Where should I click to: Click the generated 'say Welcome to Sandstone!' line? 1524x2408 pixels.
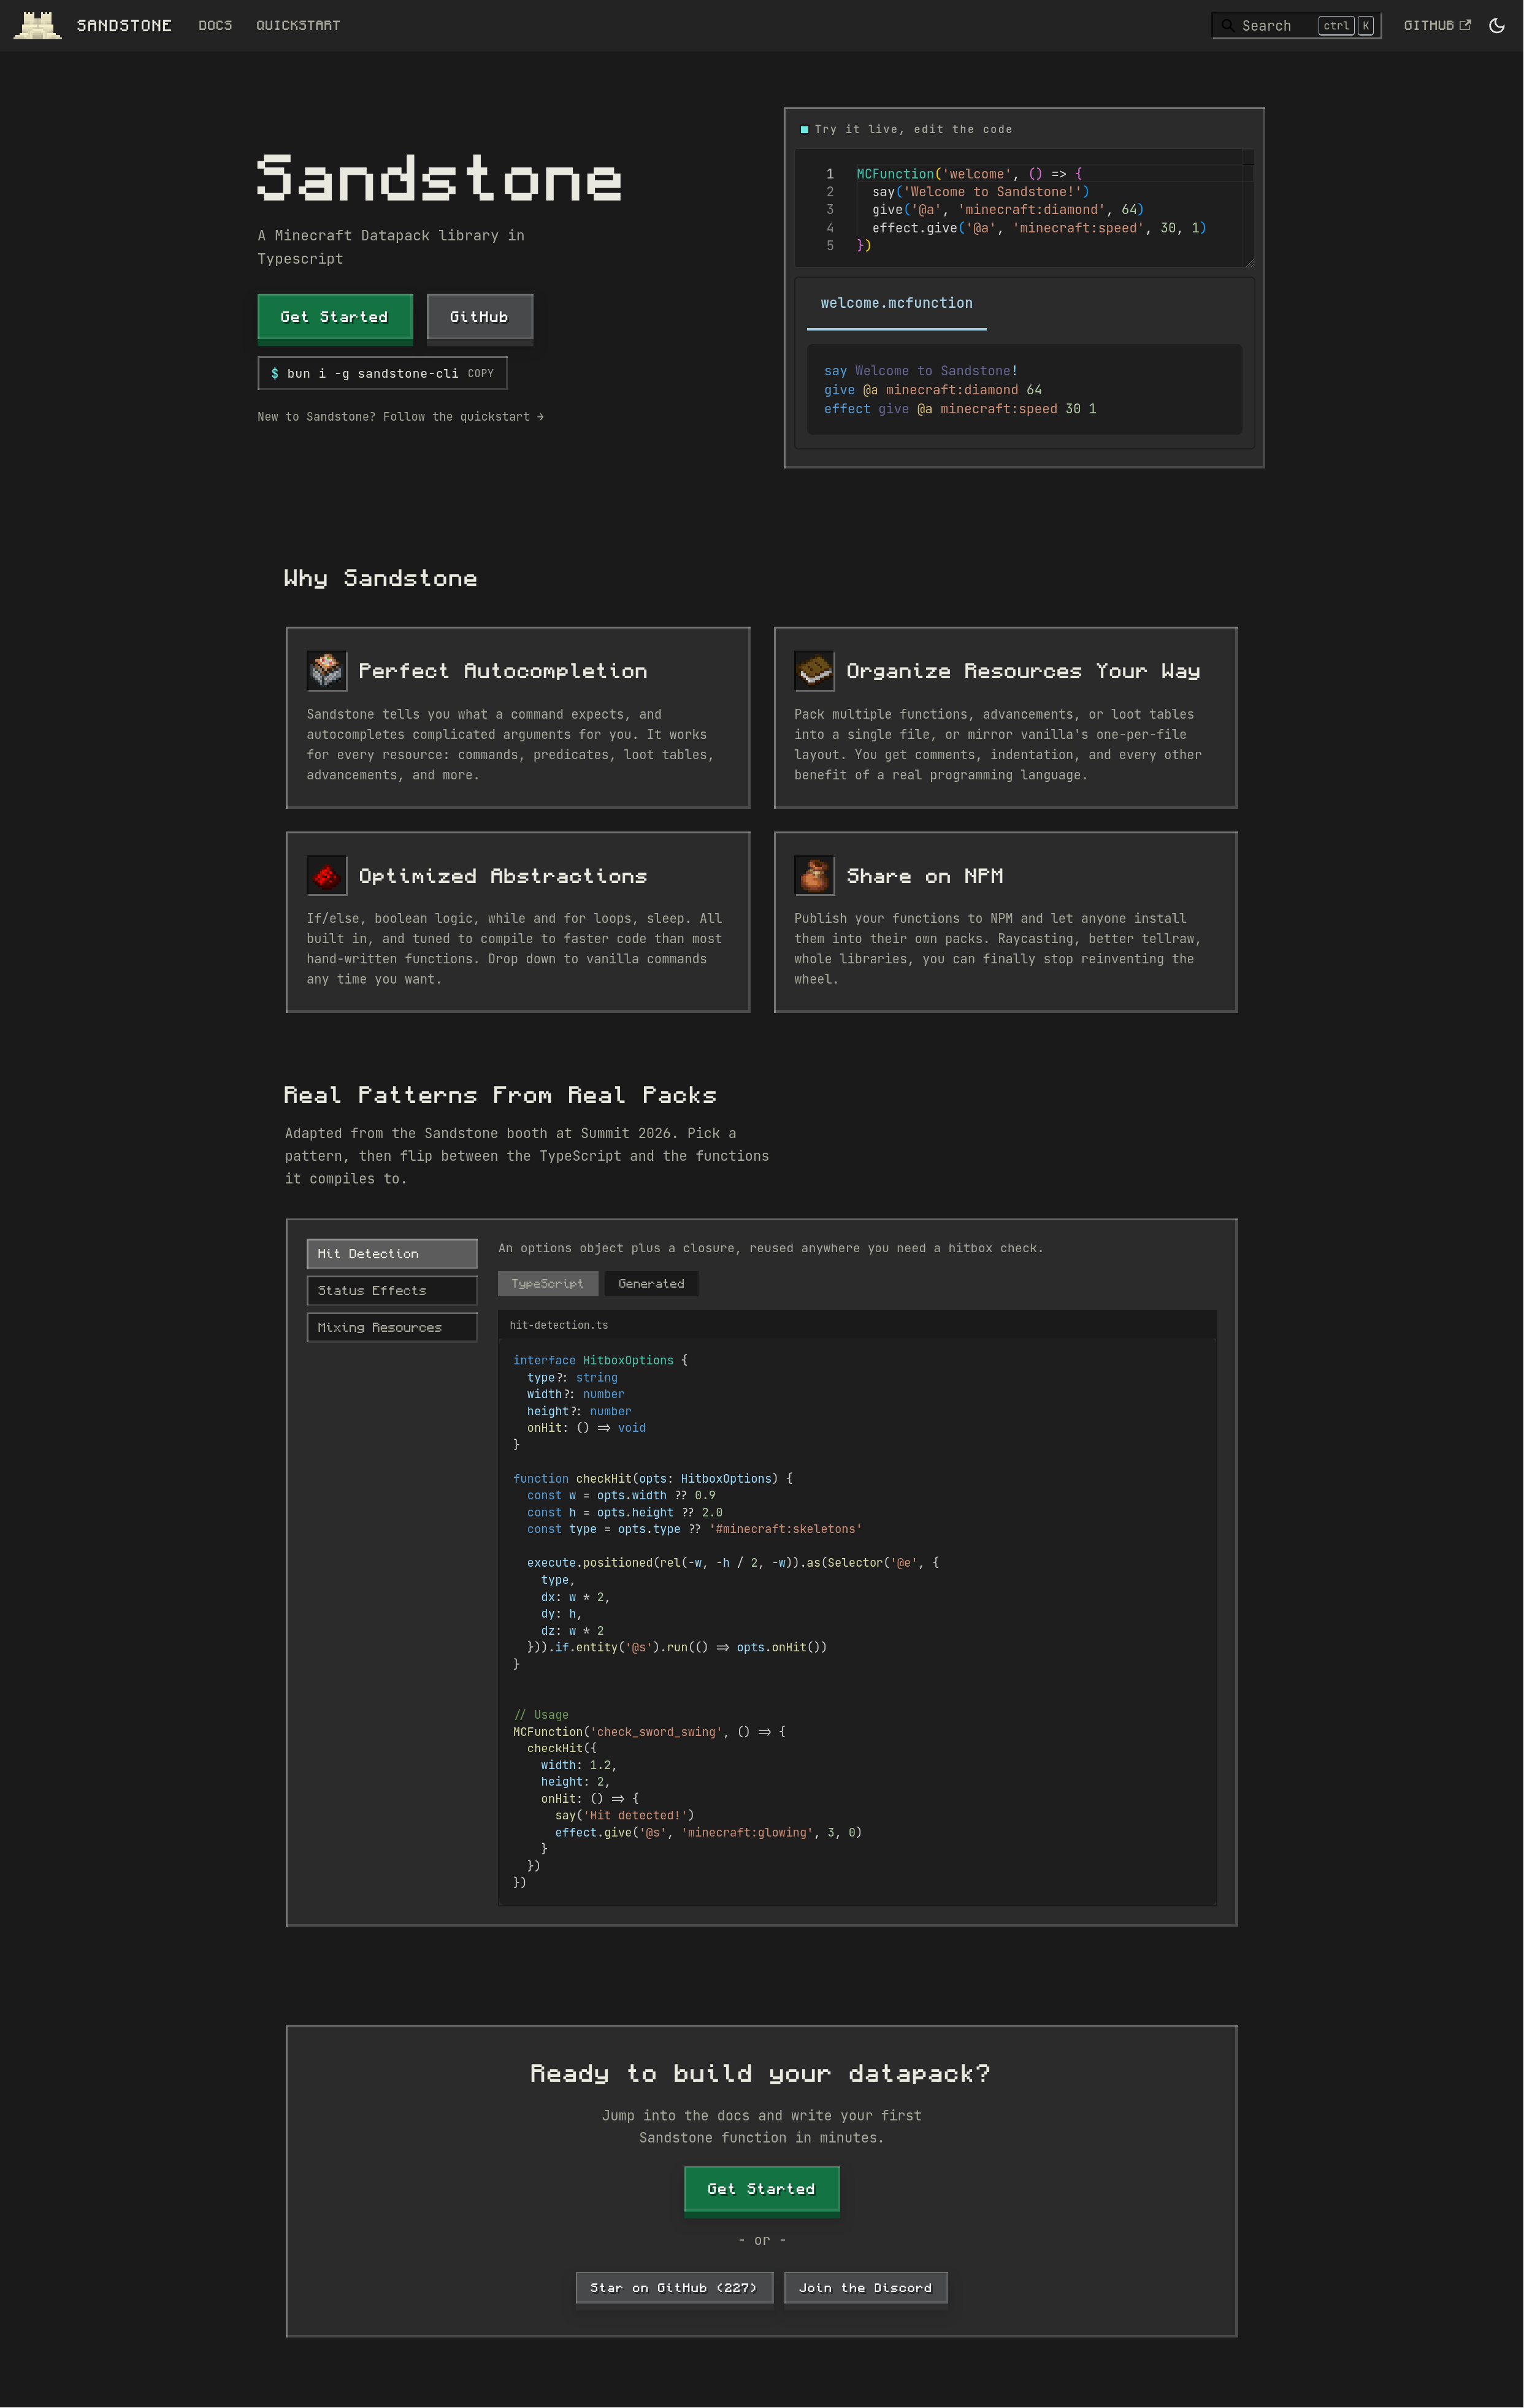[921, 371]
